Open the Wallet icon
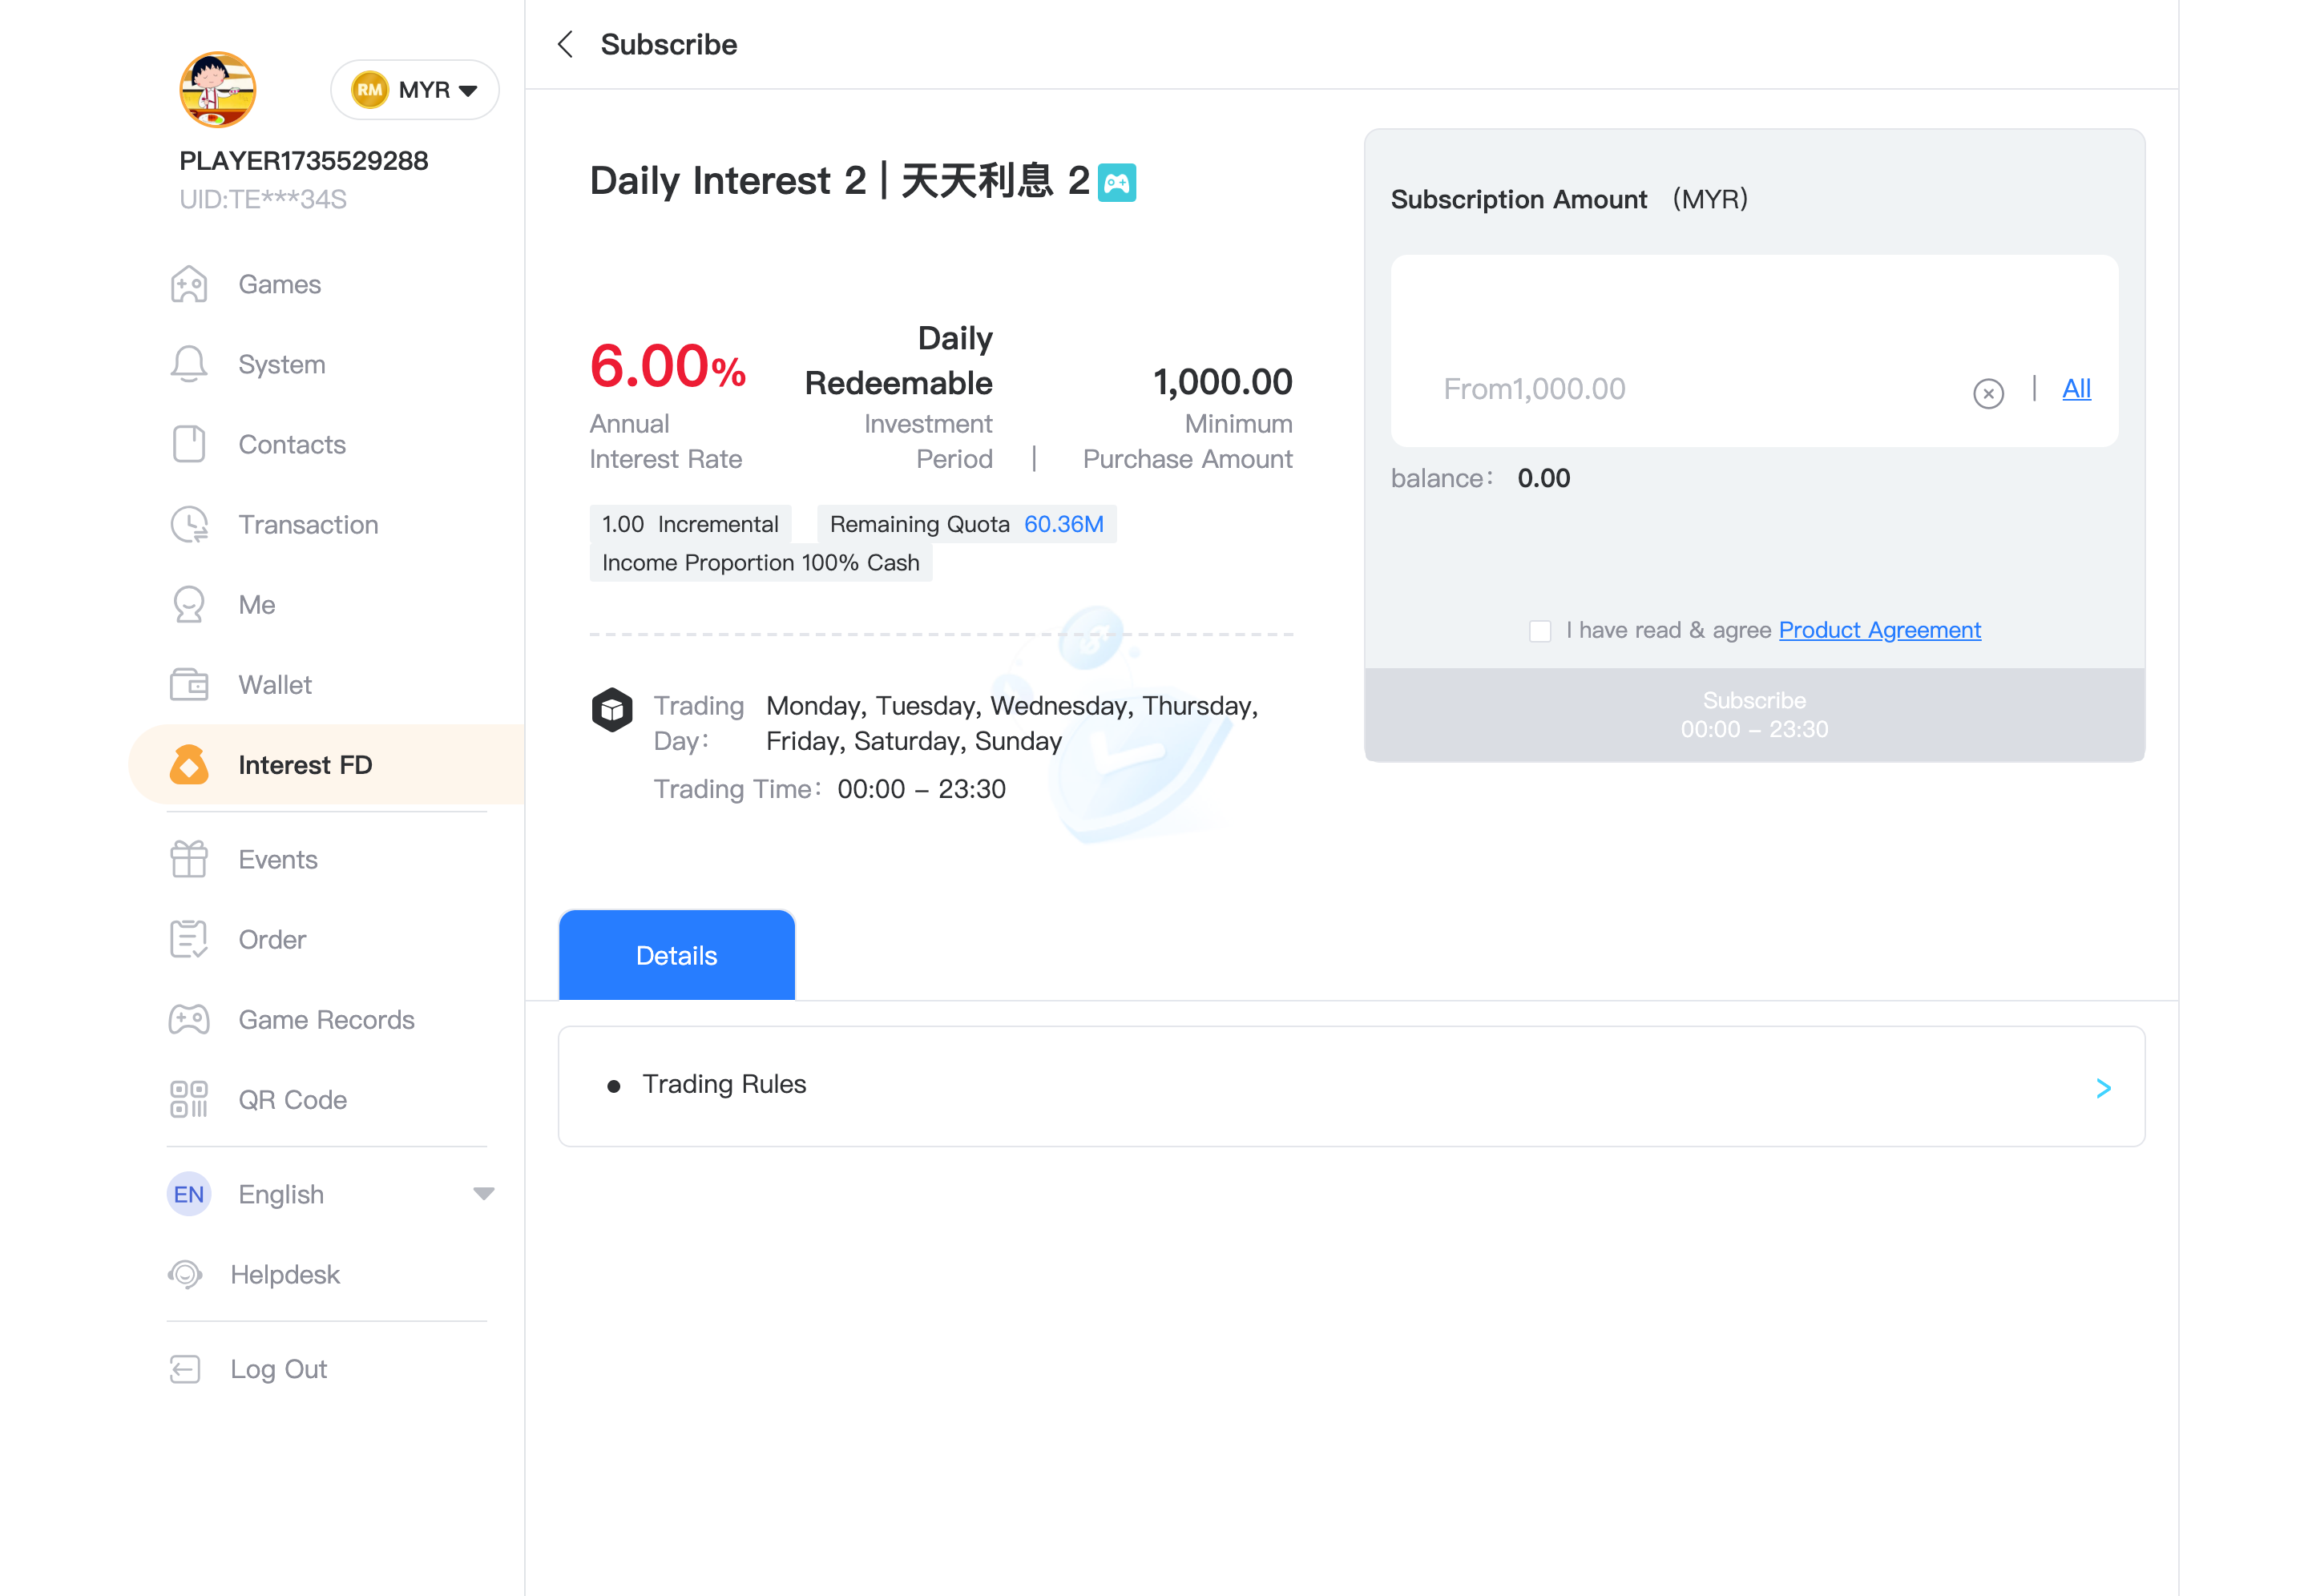This screenshot has width=2308, height=1596. pyautogui.click(x=189, y=685)
